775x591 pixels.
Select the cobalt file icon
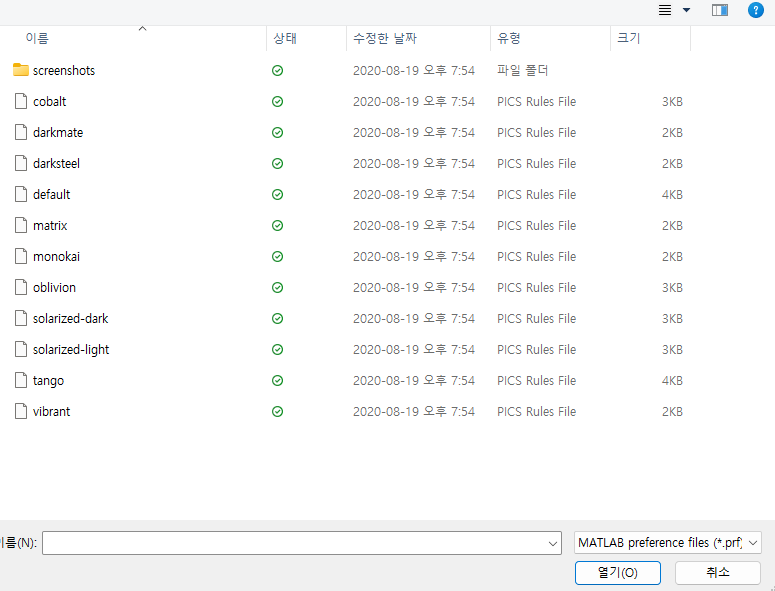click(x=21, y=101)
